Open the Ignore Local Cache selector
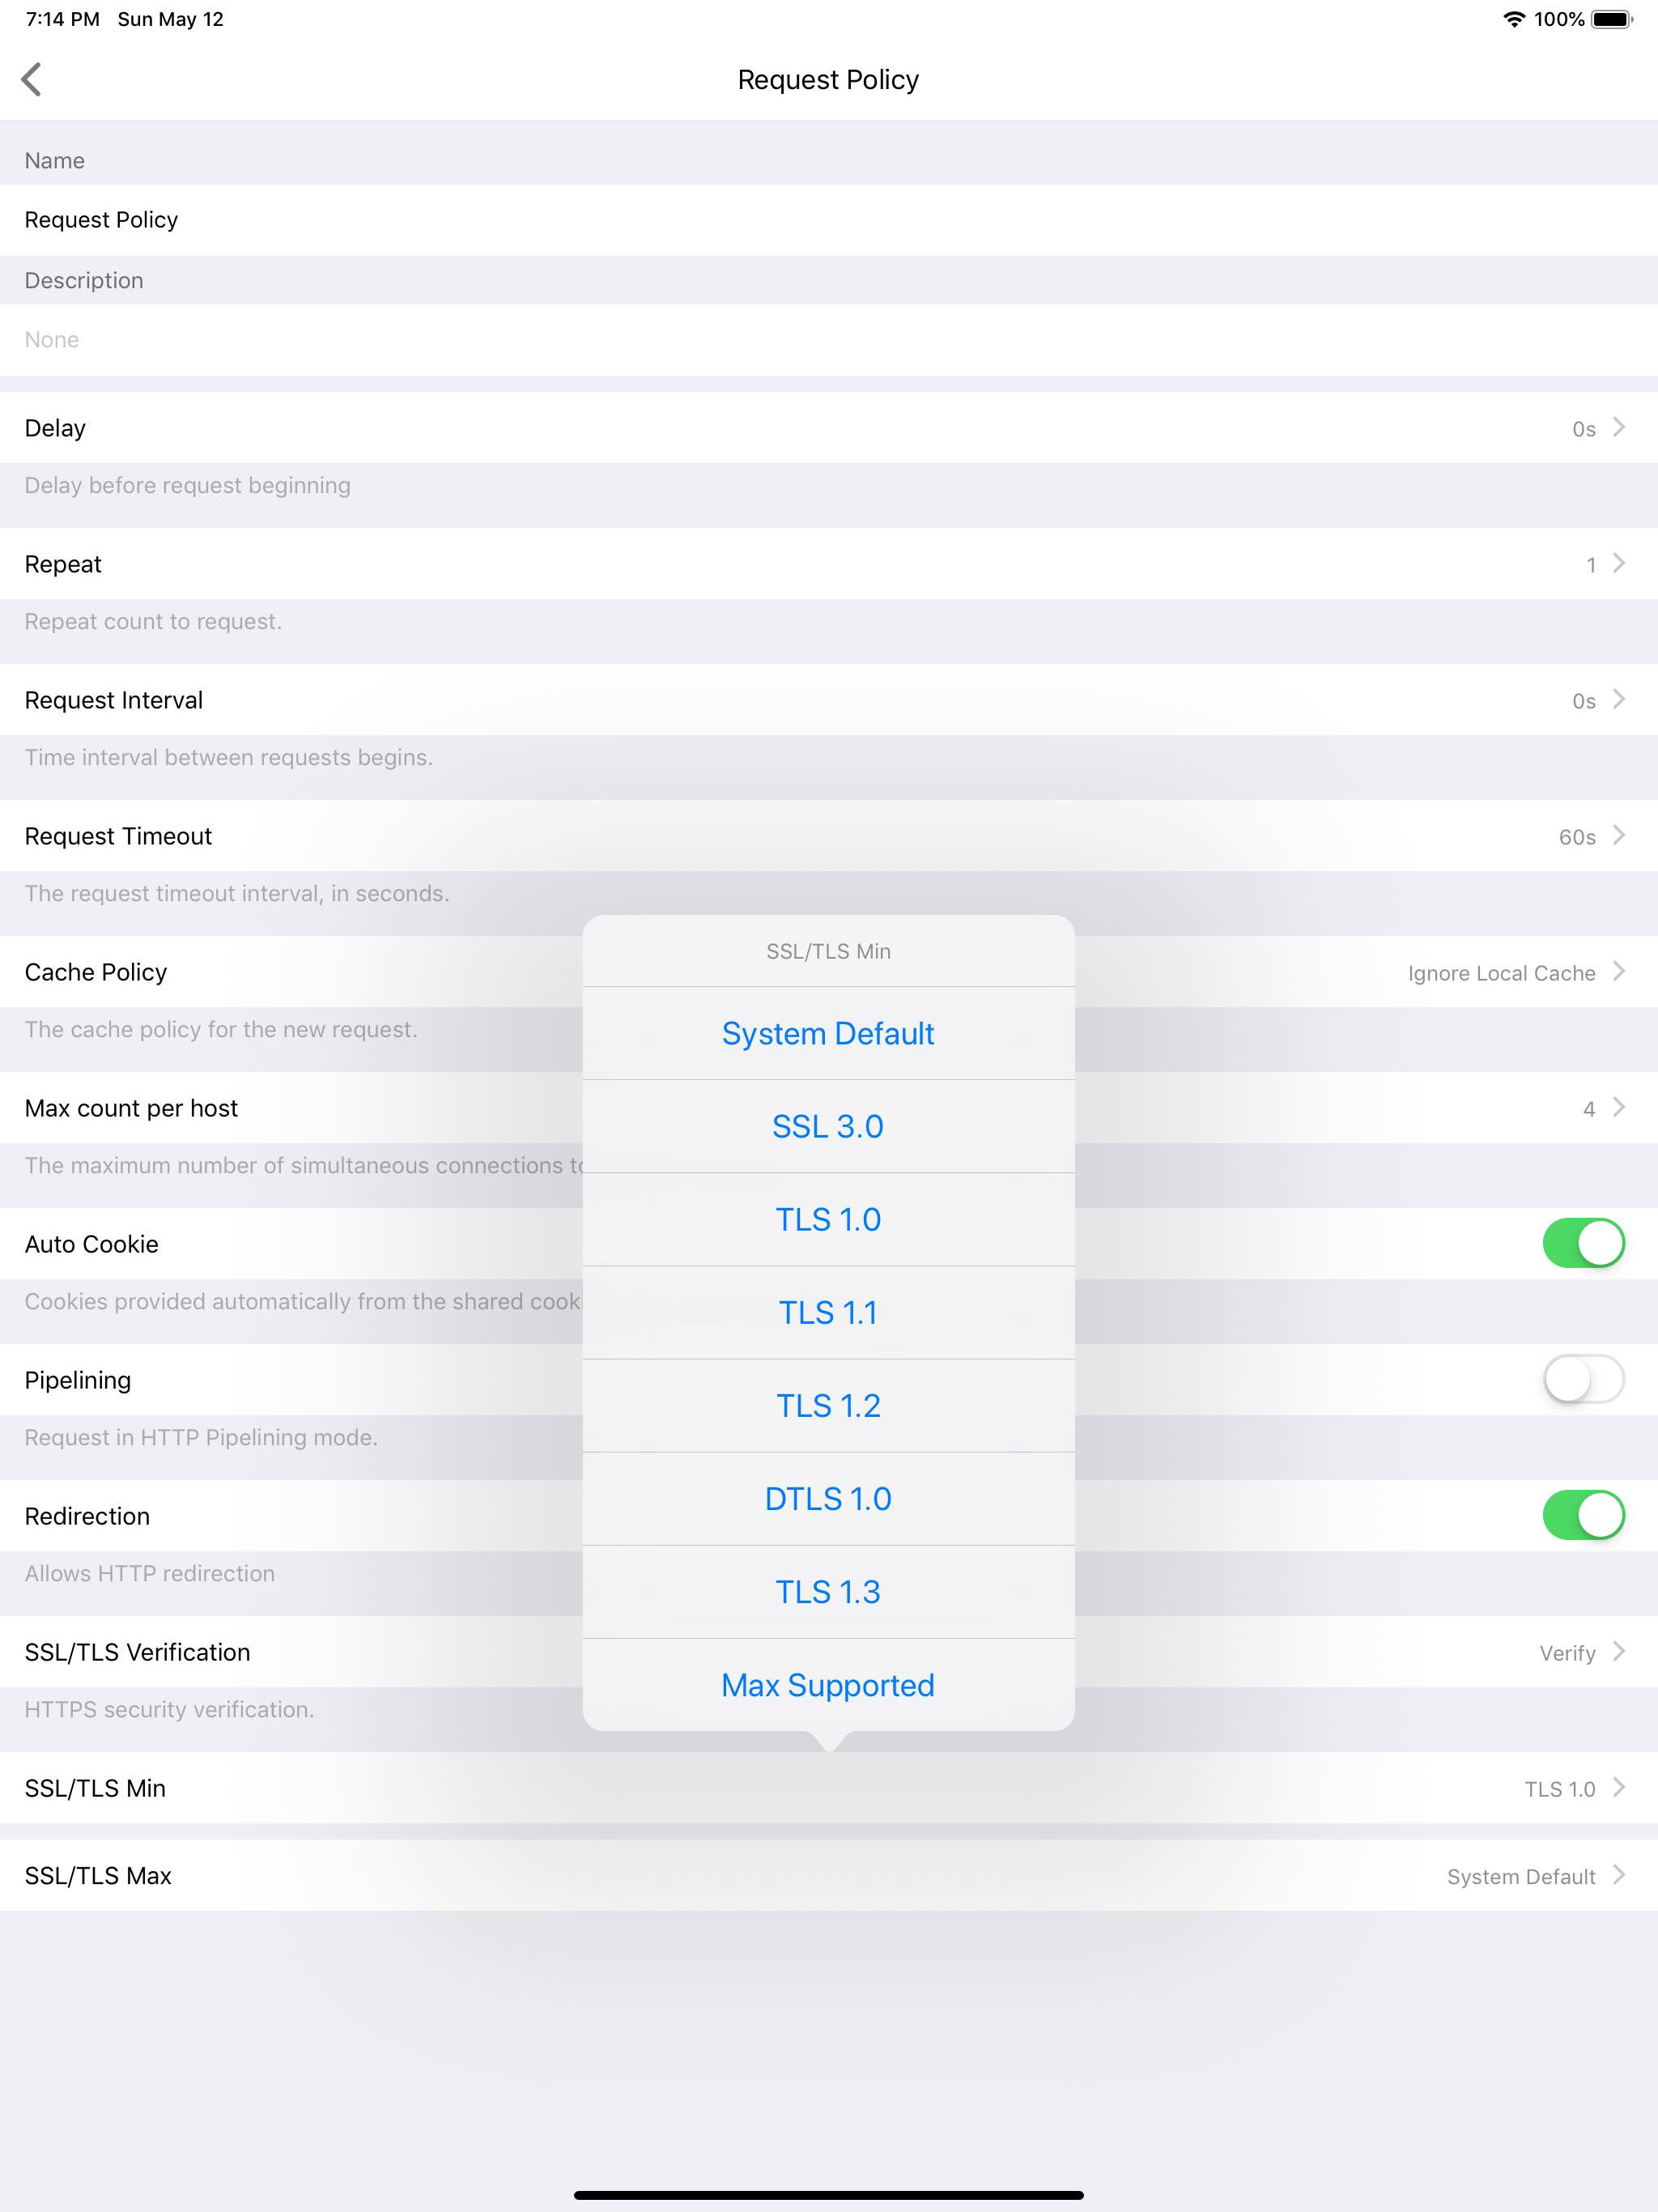1658x2212 pixels. coord(1500,973)
